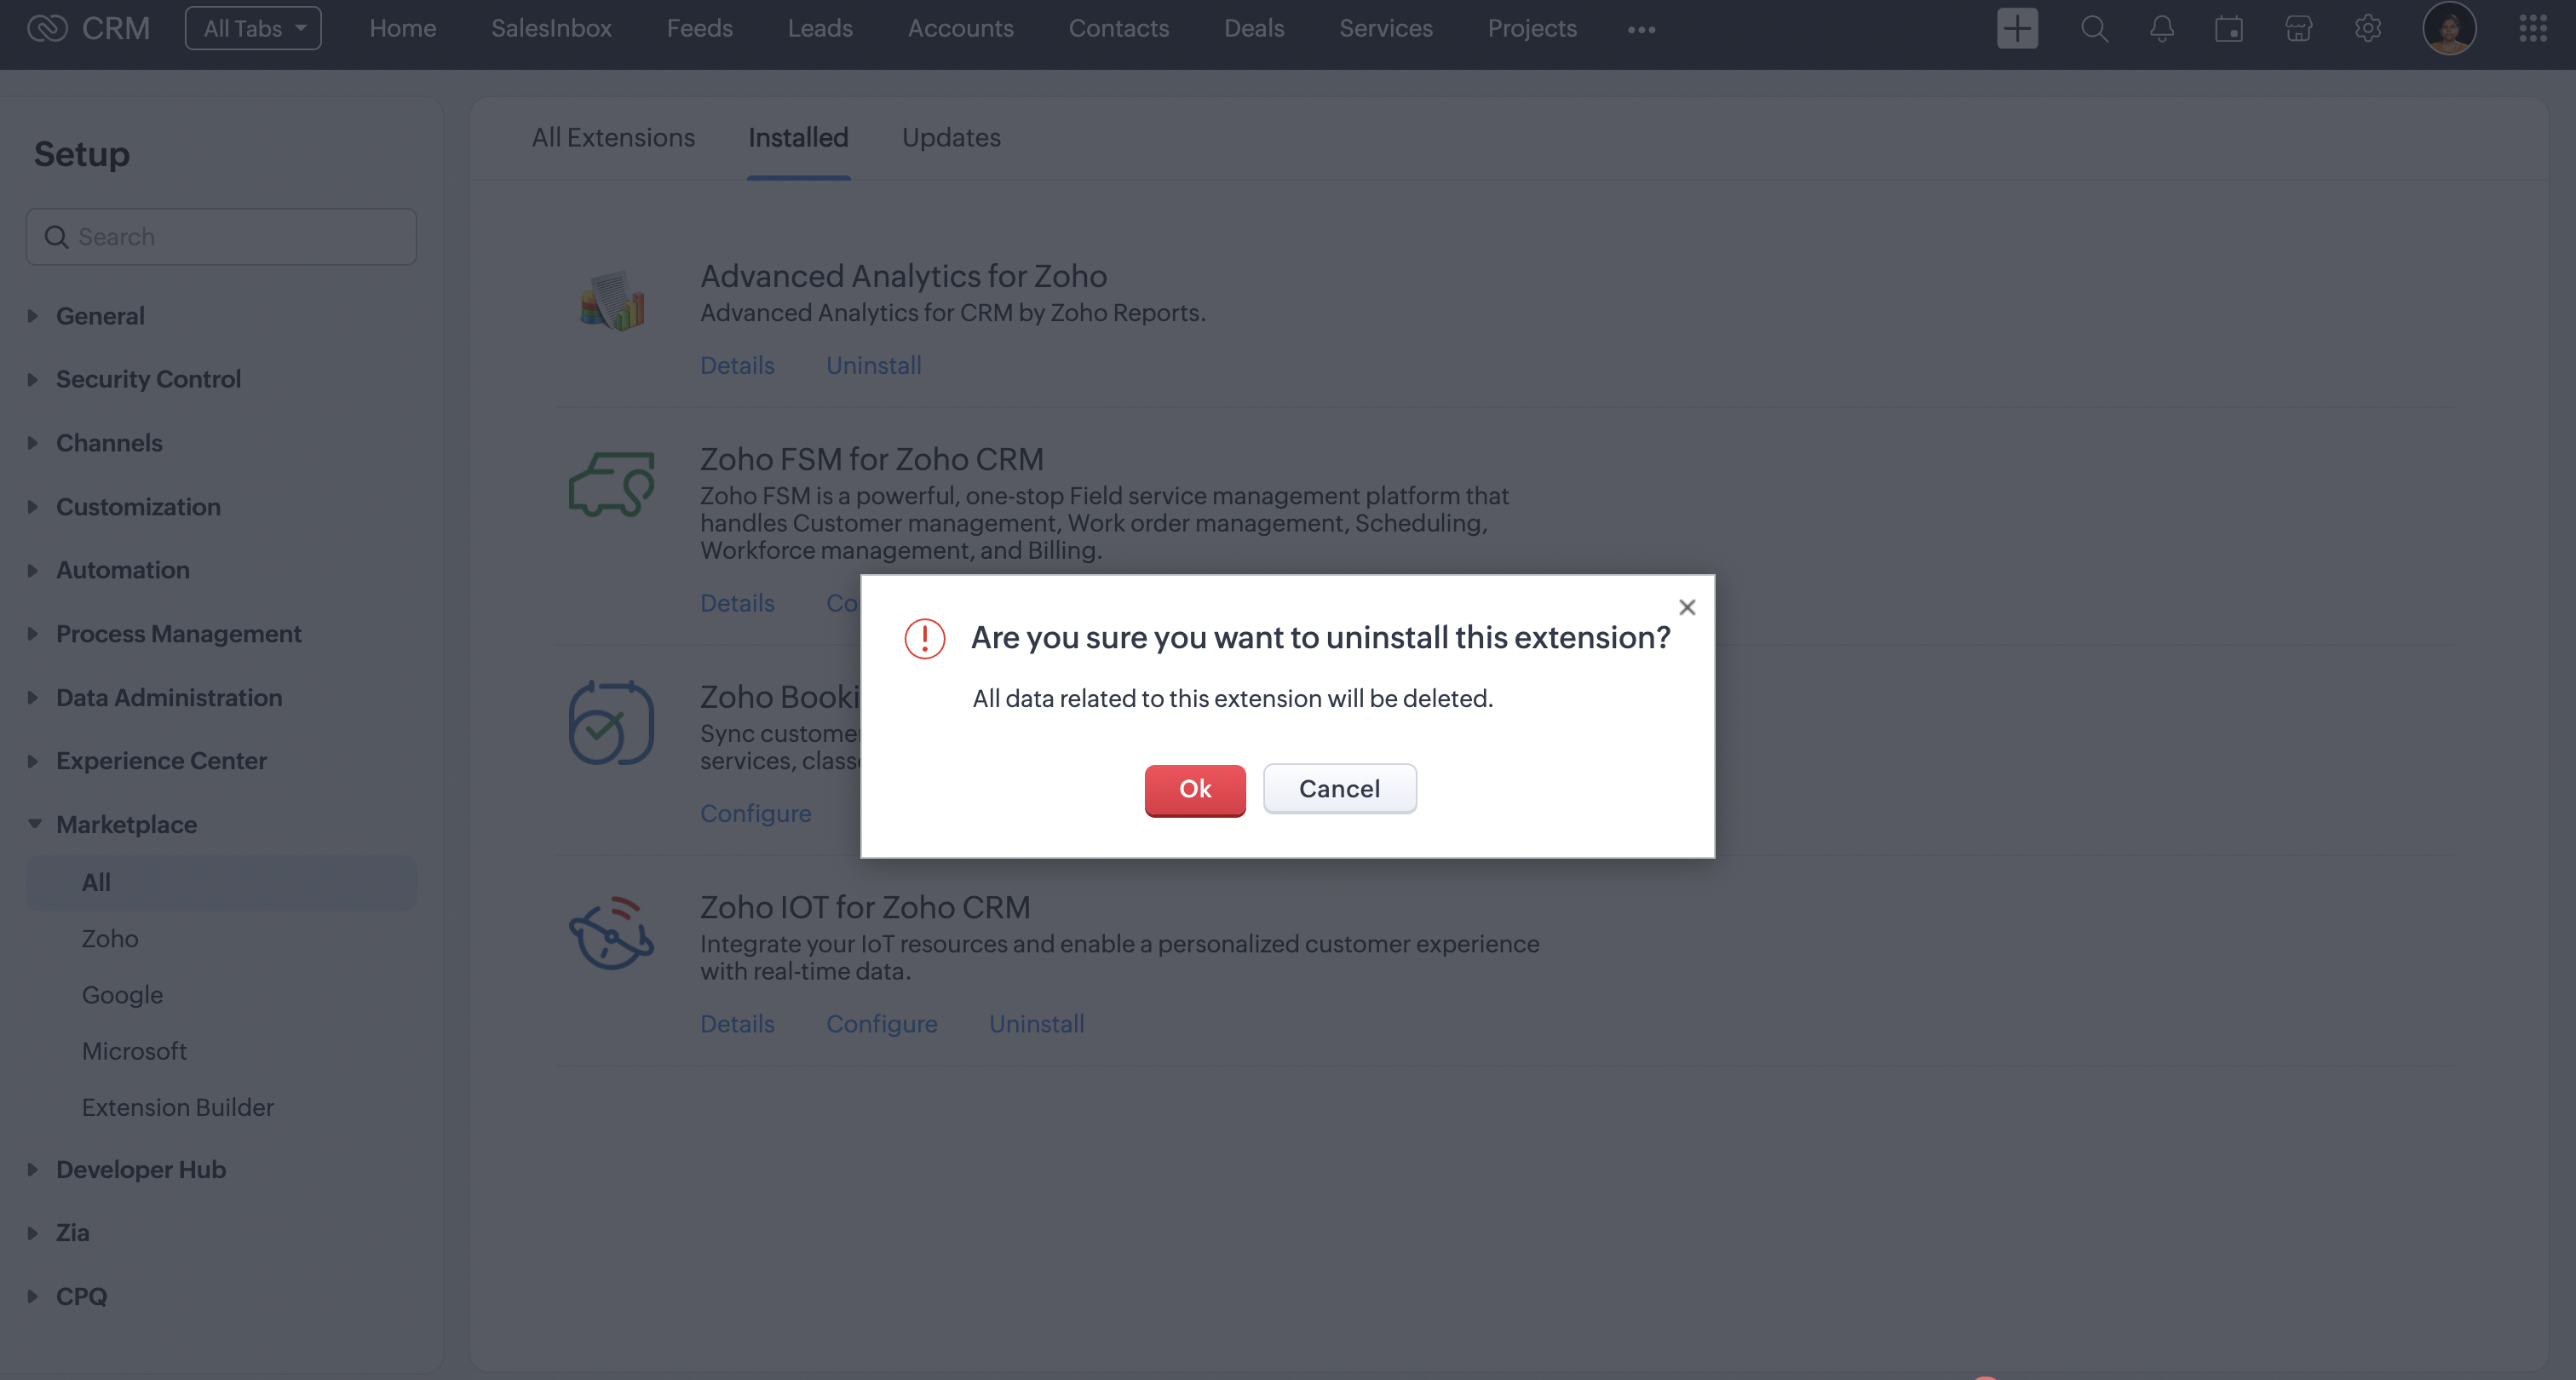This screenshot has width=2576, height=1380.
Task: Show more modules via ellipsis menu
Action: pyautogui.click(x=1641, y=30)
